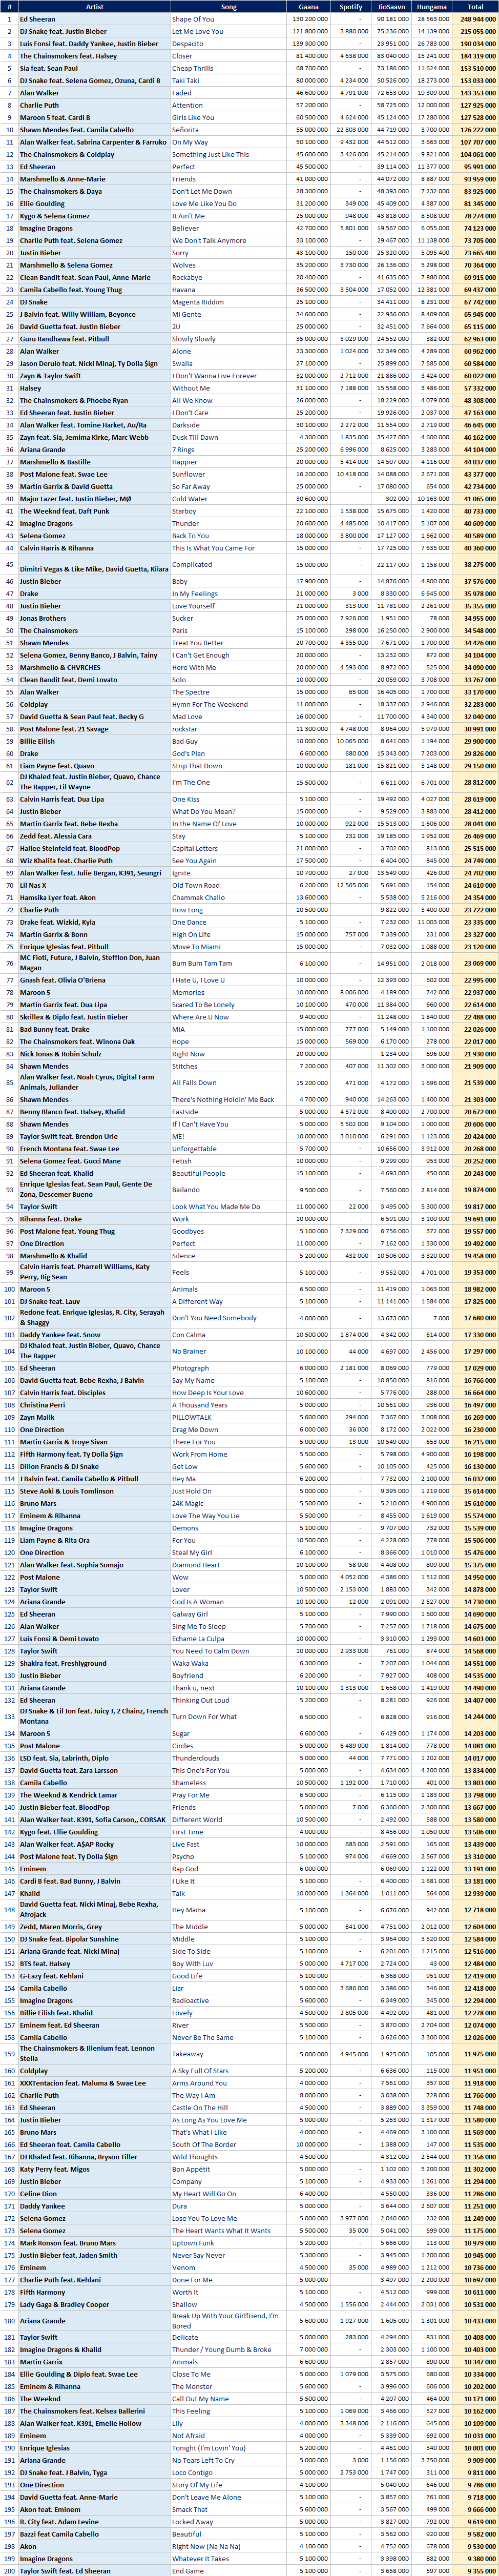The image size is (499, 2576).
Task: Click the Song column header
Action: pyautogui.click(x=228, y=7)
